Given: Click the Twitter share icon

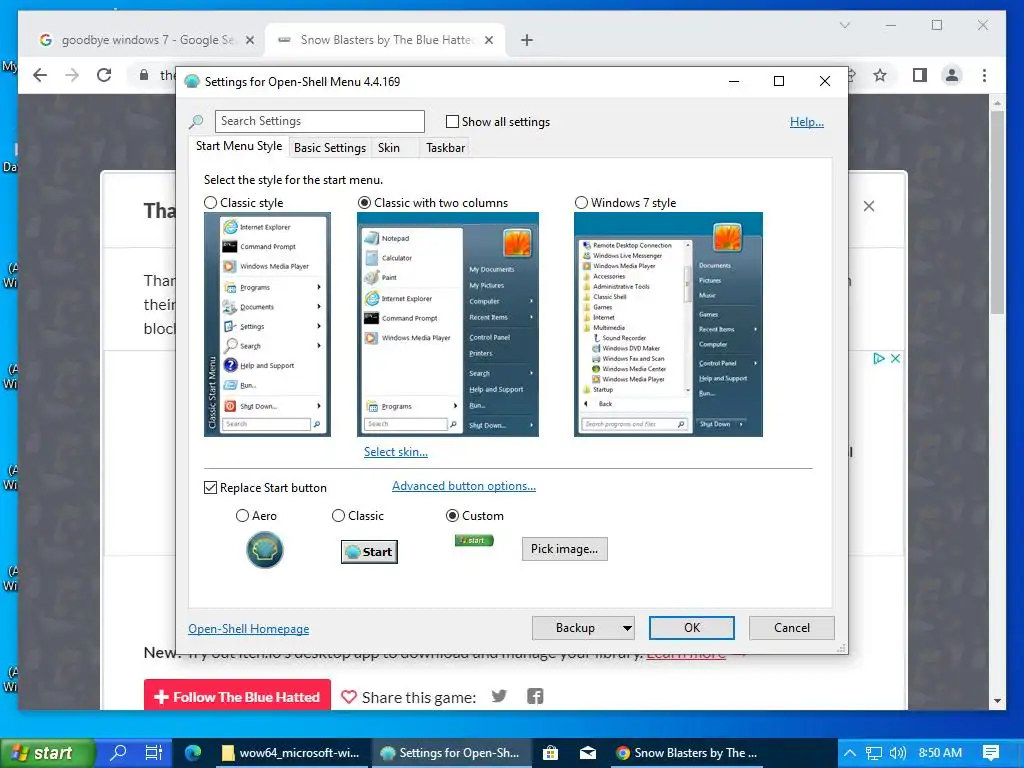Looking at the screenshot, I should [500, 696].
